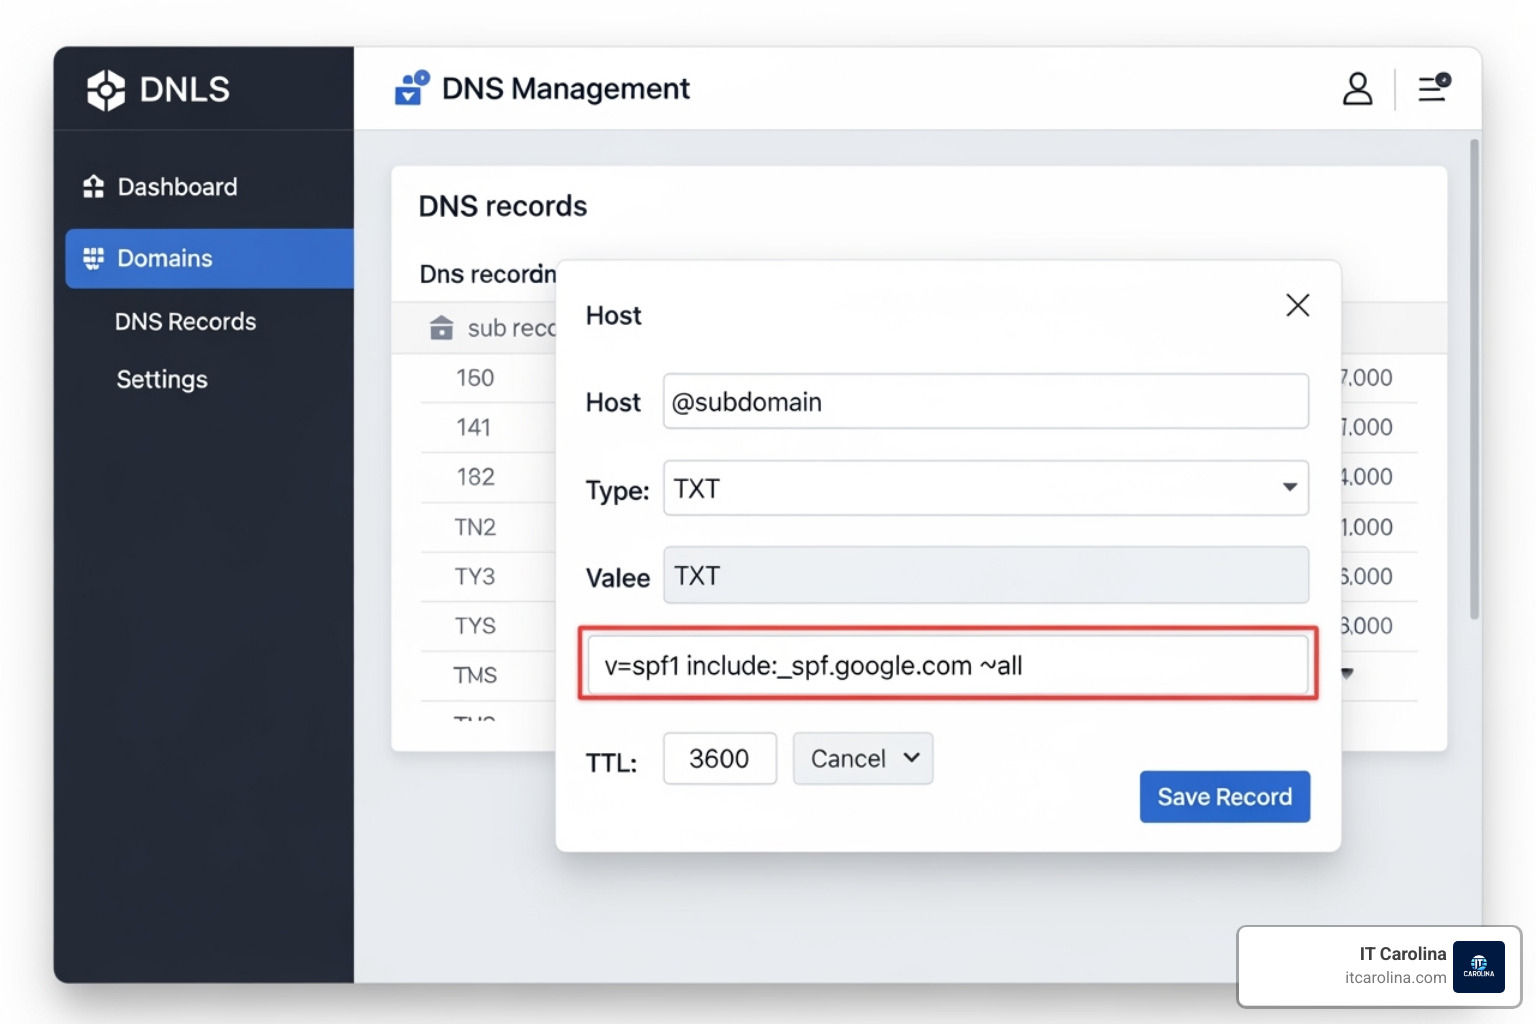The height and width of the screenshot is (1024, 1536).
Task: Expand the dropdown arrow in the TMS row
Action: click(1347, 673)
